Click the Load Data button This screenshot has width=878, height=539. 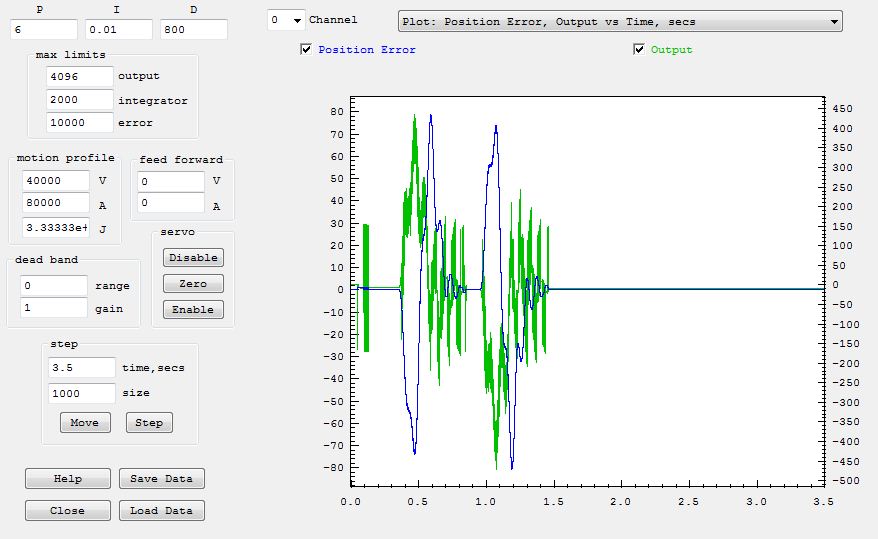tap(161, 510)
